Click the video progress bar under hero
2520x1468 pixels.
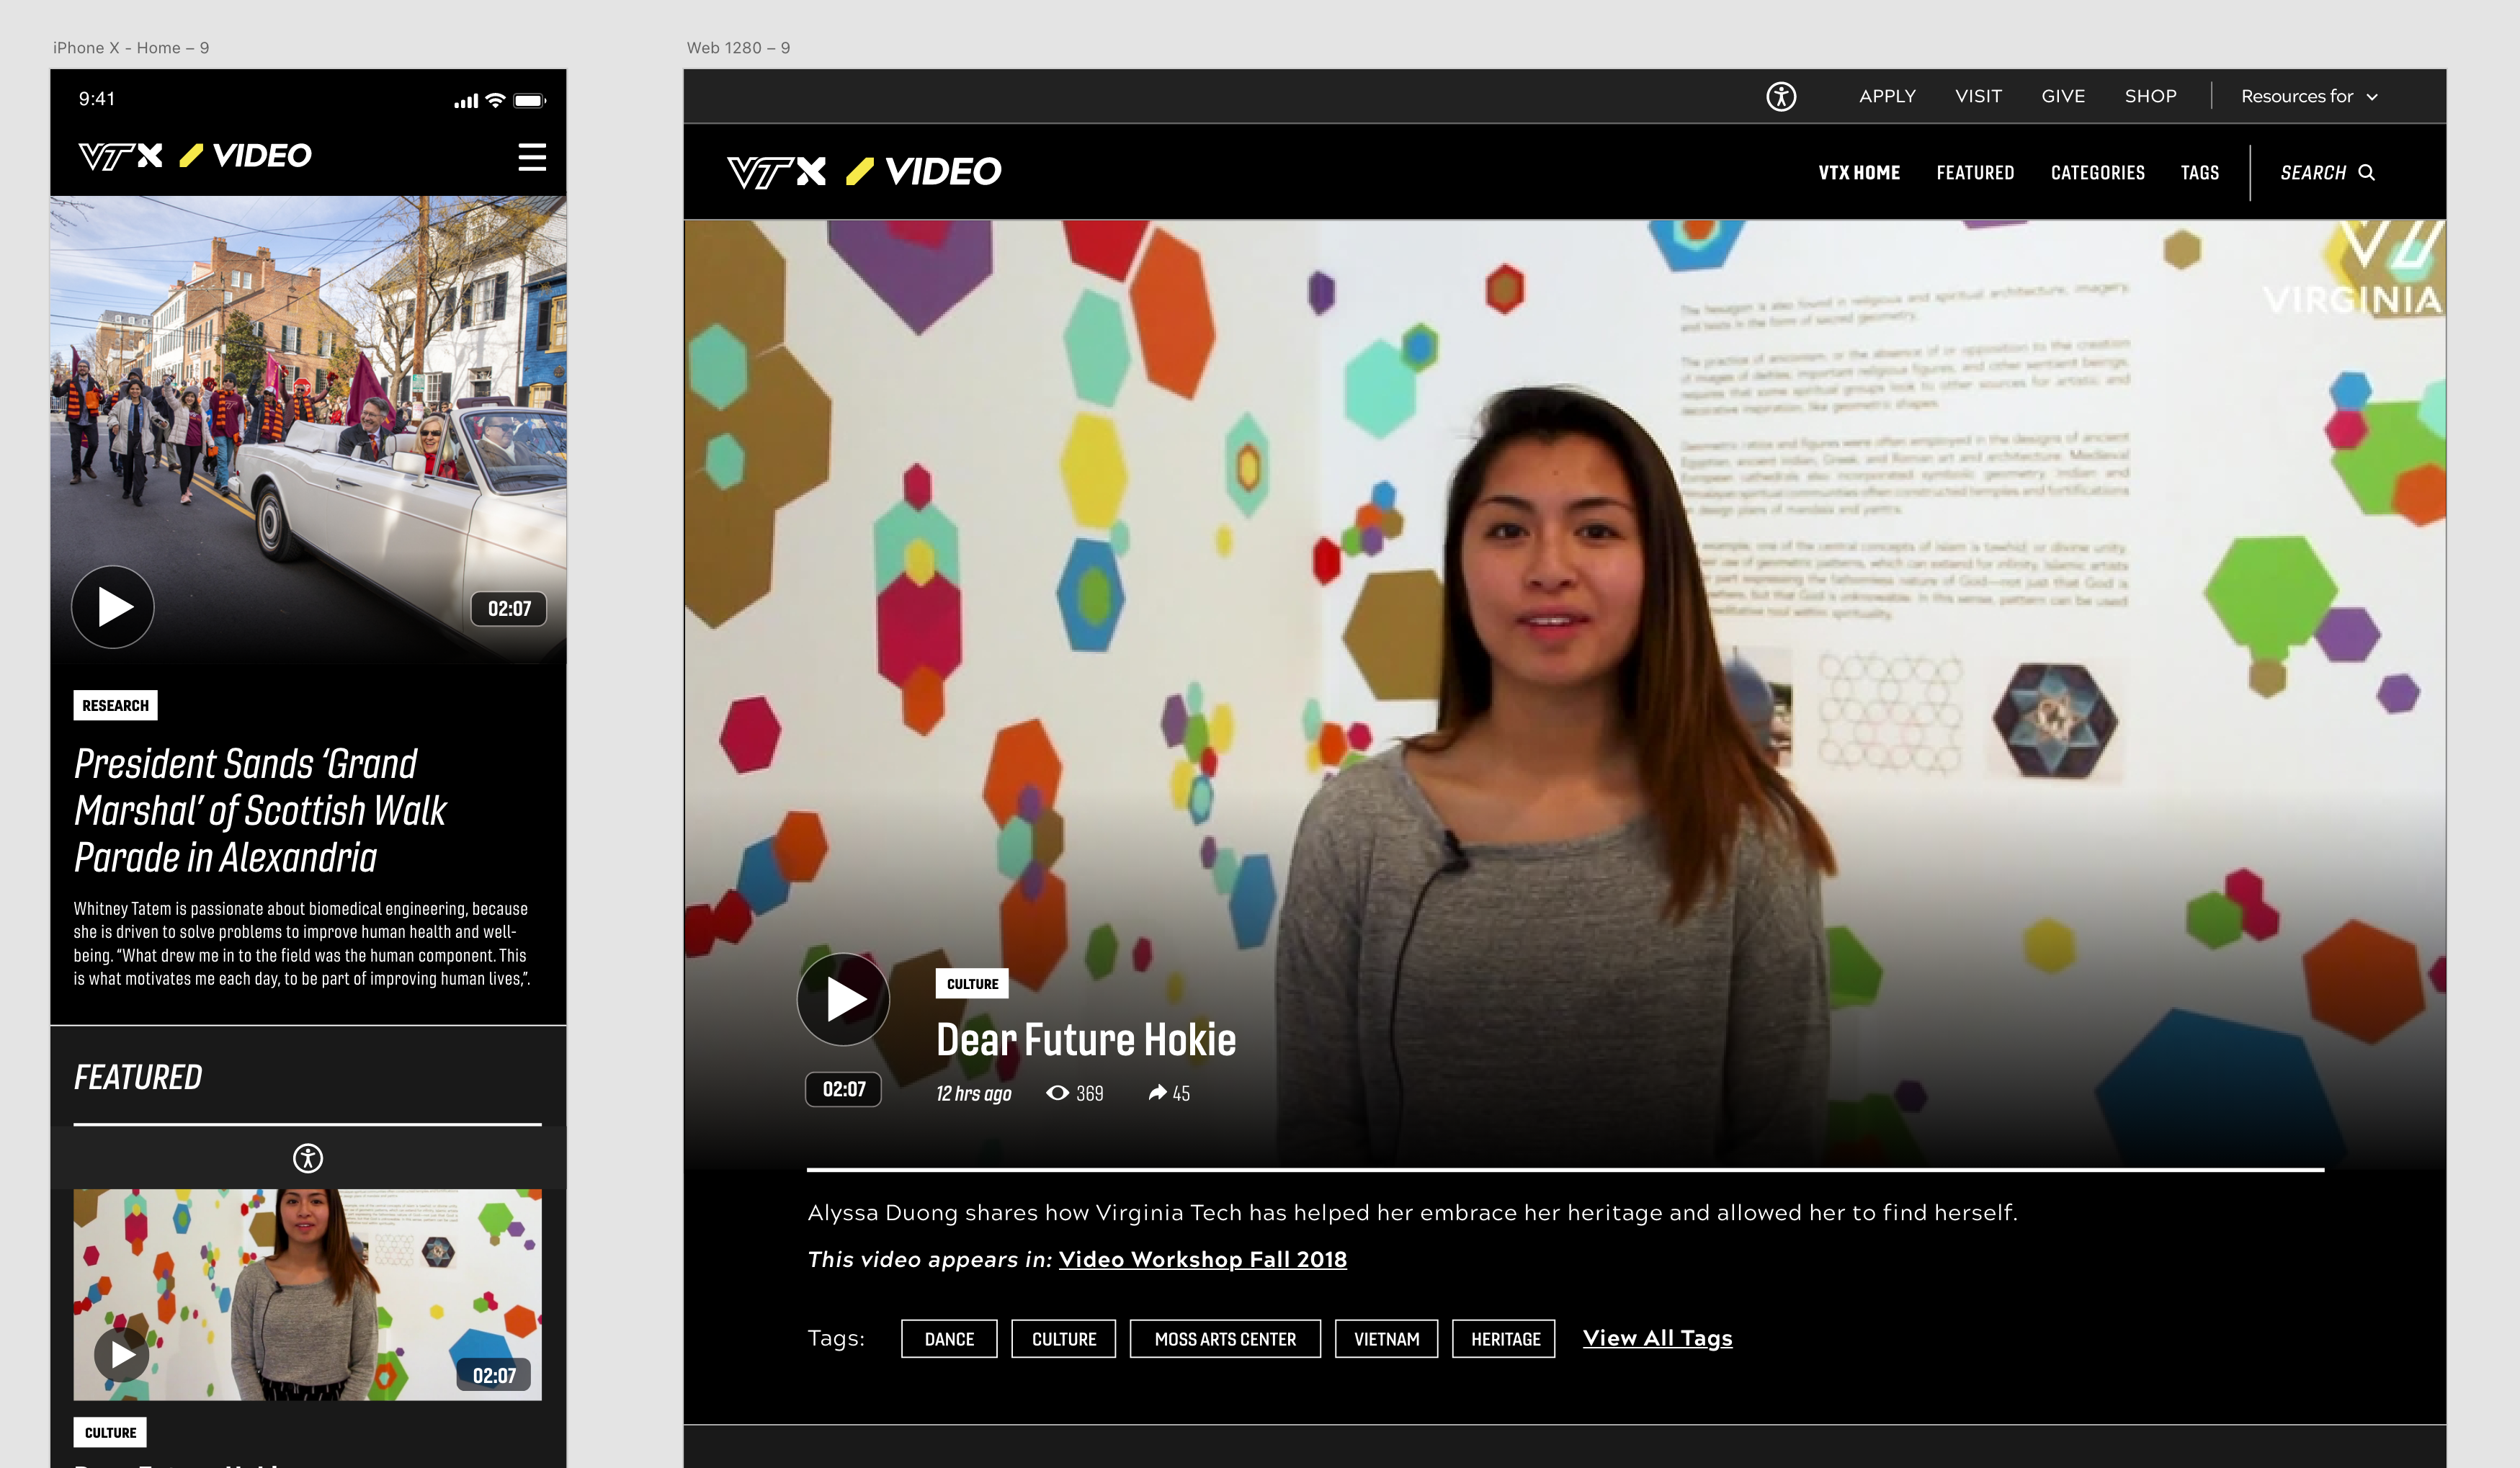point(1564,1169)
